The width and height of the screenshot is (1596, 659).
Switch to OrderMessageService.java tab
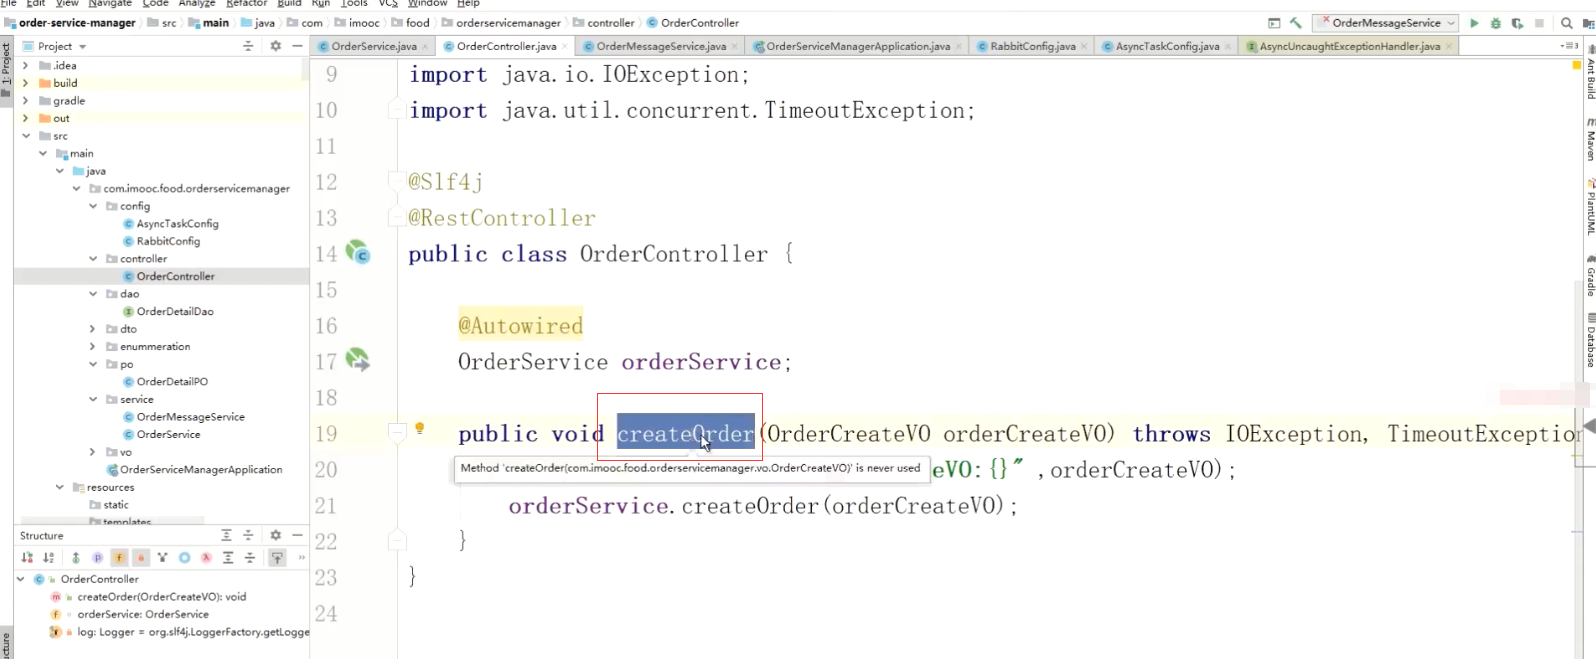click(661, 46)
